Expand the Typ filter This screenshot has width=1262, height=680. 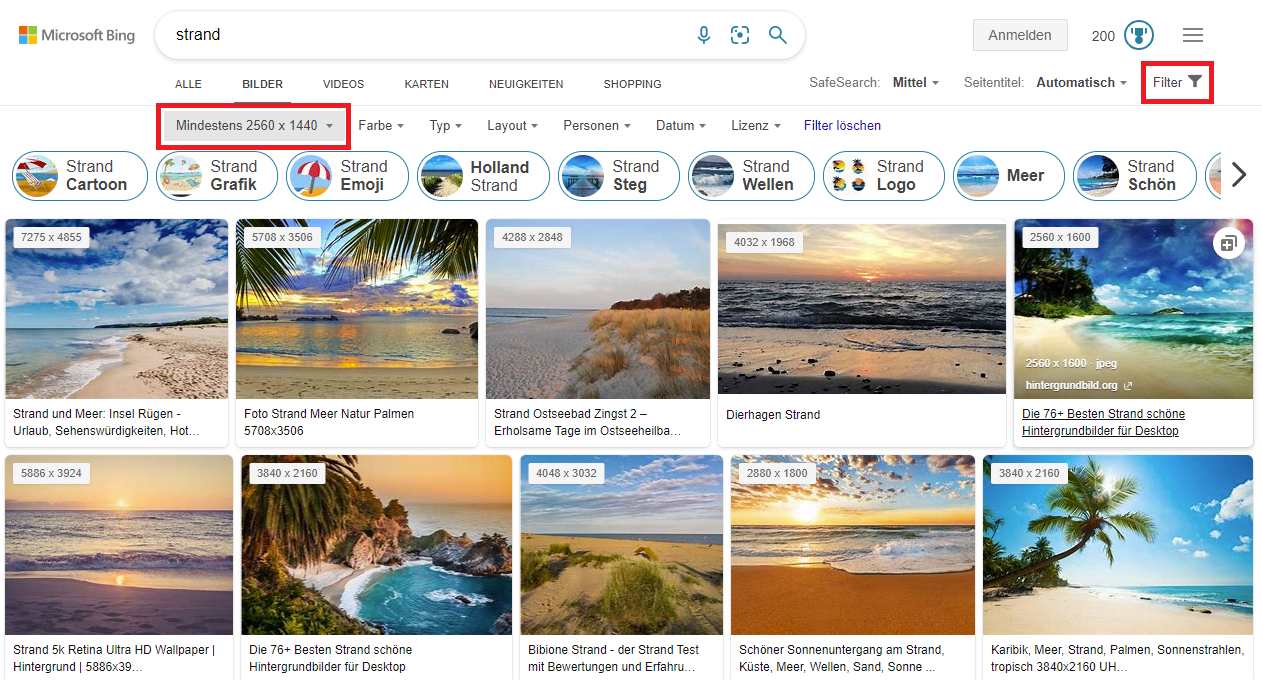(x=446, y=126)
